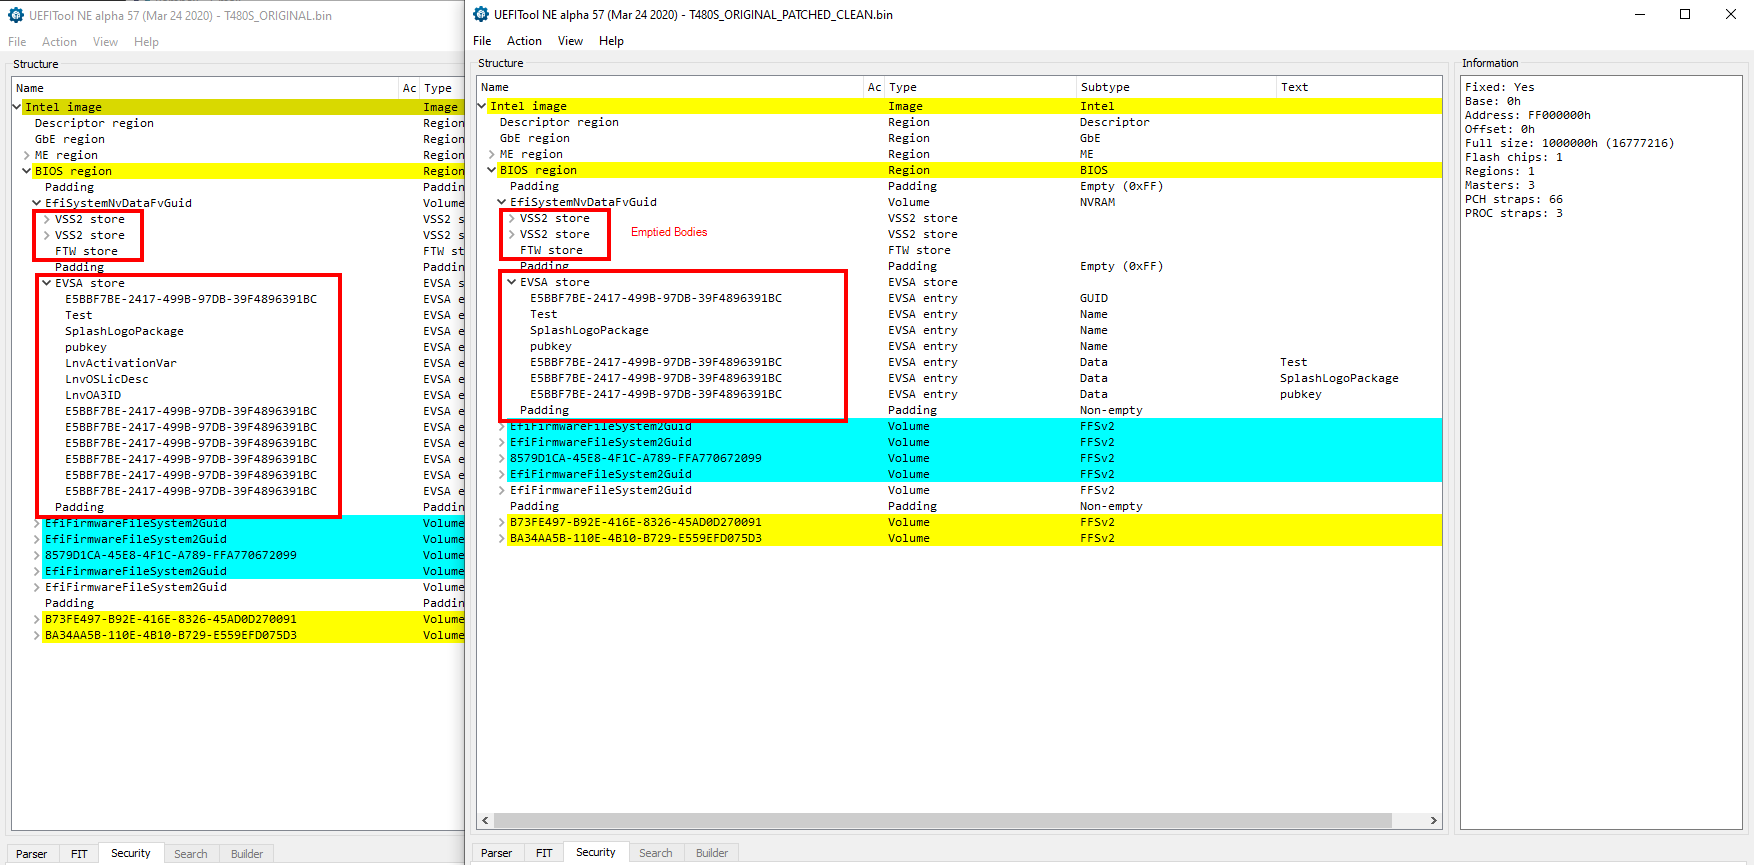Image resolution: width=1754 pixels, height=865 pixels.
Task: Expand first VSS2 store in right window
Action: pyautogui.click(x=512, y=218)
